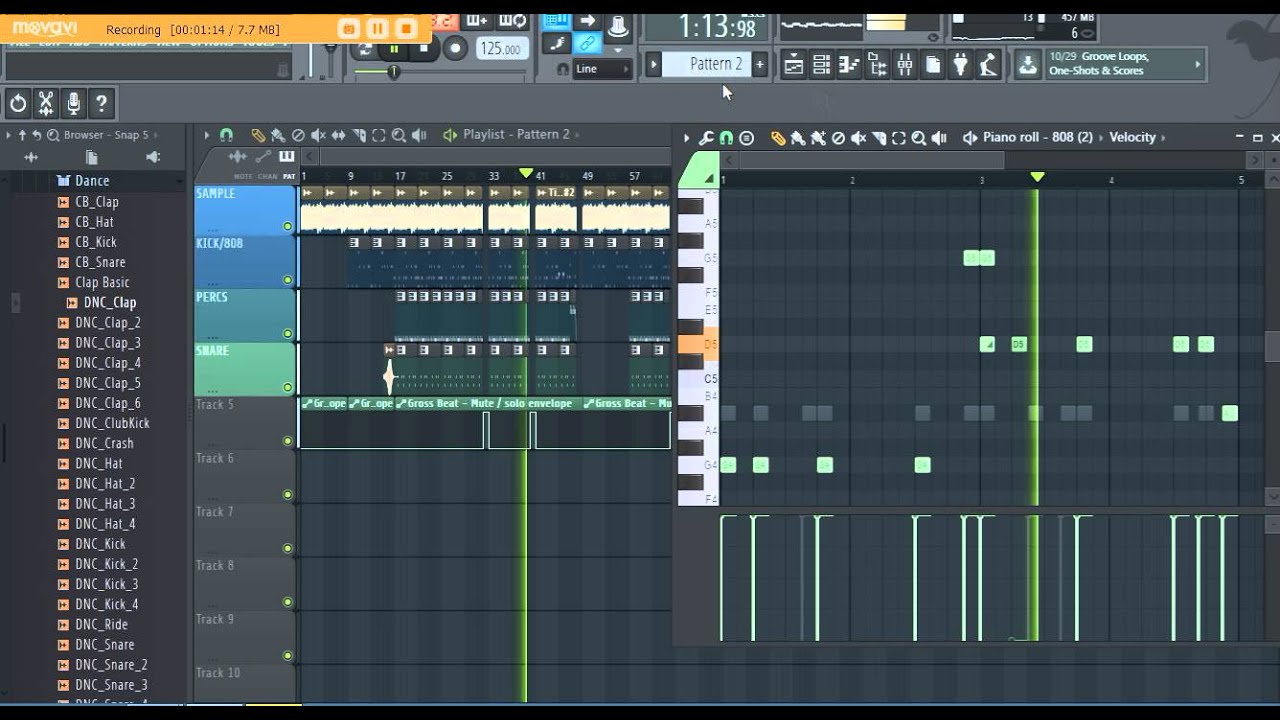Image resolution: width=1280 pixels, height=720 pixels.
Task: Add new pattern with plus button
Action: click(759, 64)
